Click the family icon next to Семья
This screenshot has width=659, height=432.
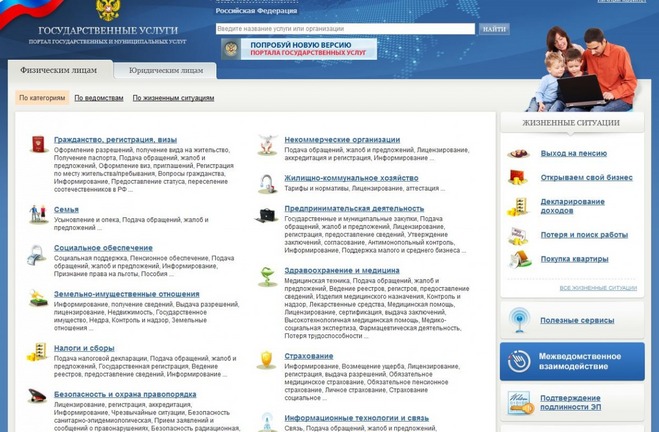coord(38,213)
